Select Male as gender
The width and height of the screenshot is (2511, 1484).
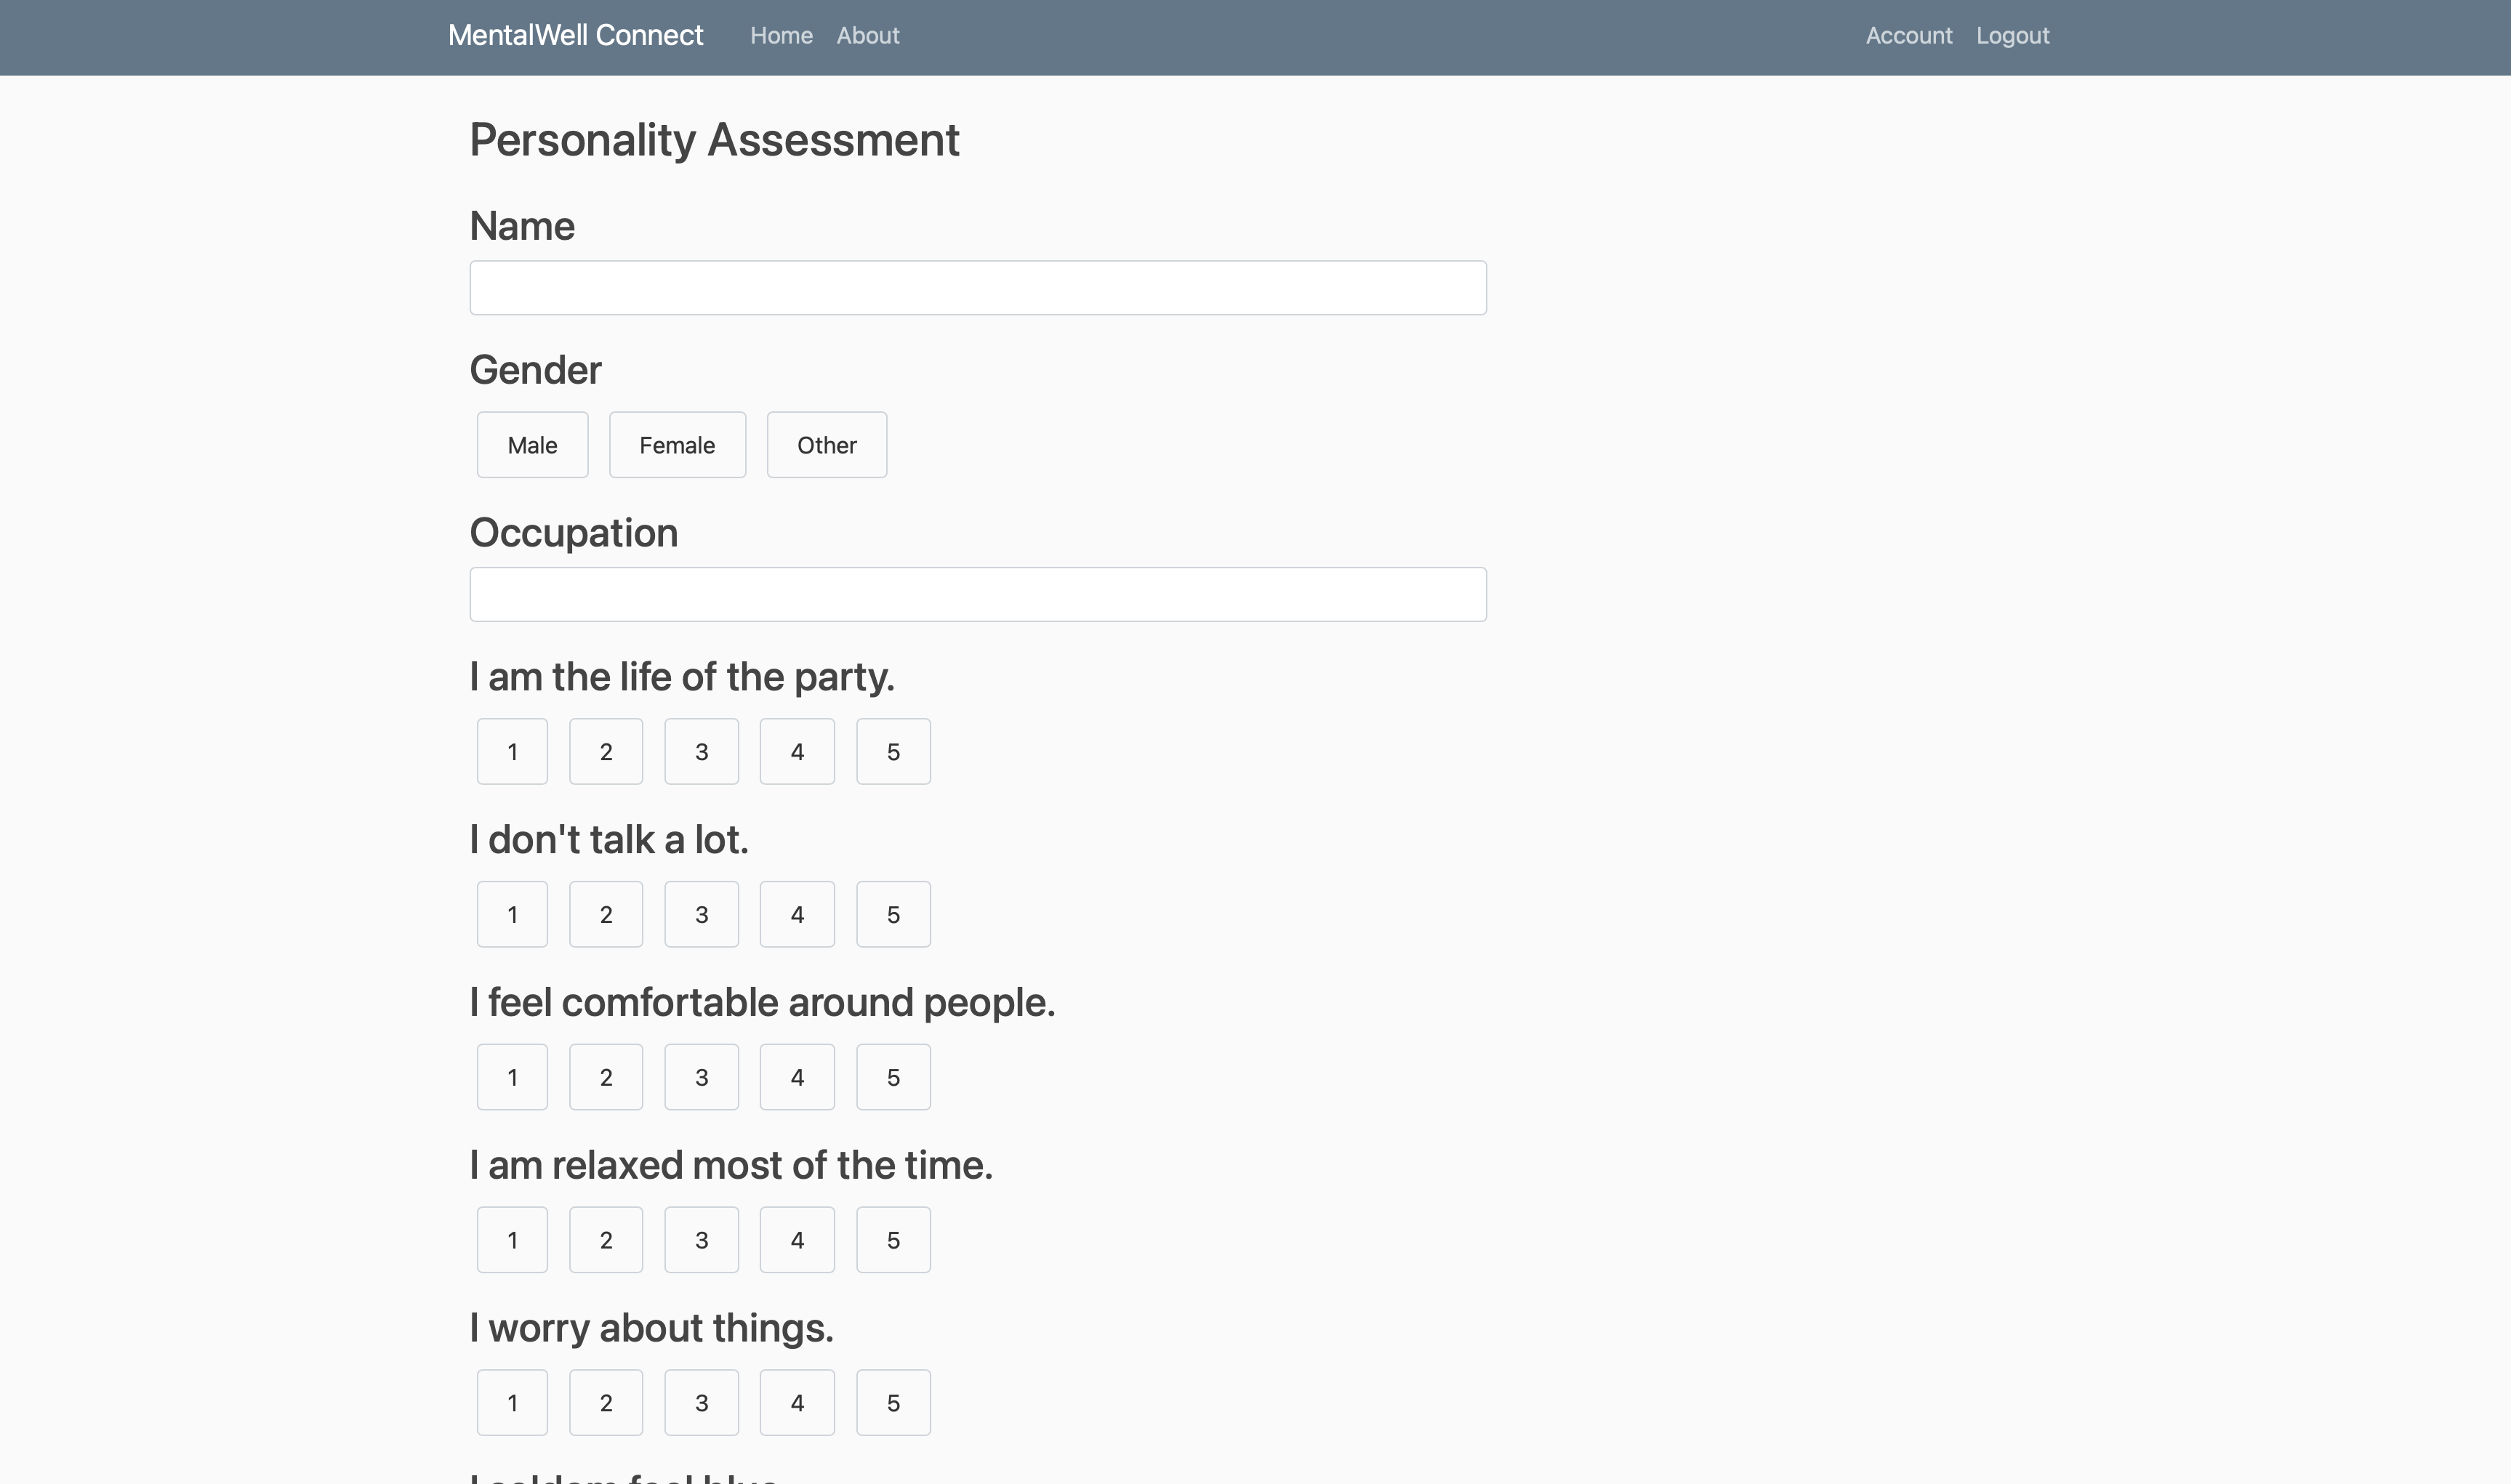[532, 445]
